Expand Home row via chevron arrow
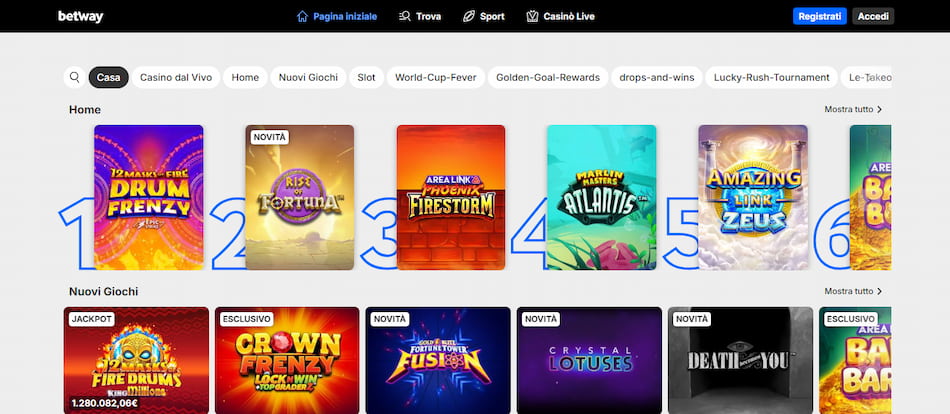 pyautogui.click(x=880, y=110)
